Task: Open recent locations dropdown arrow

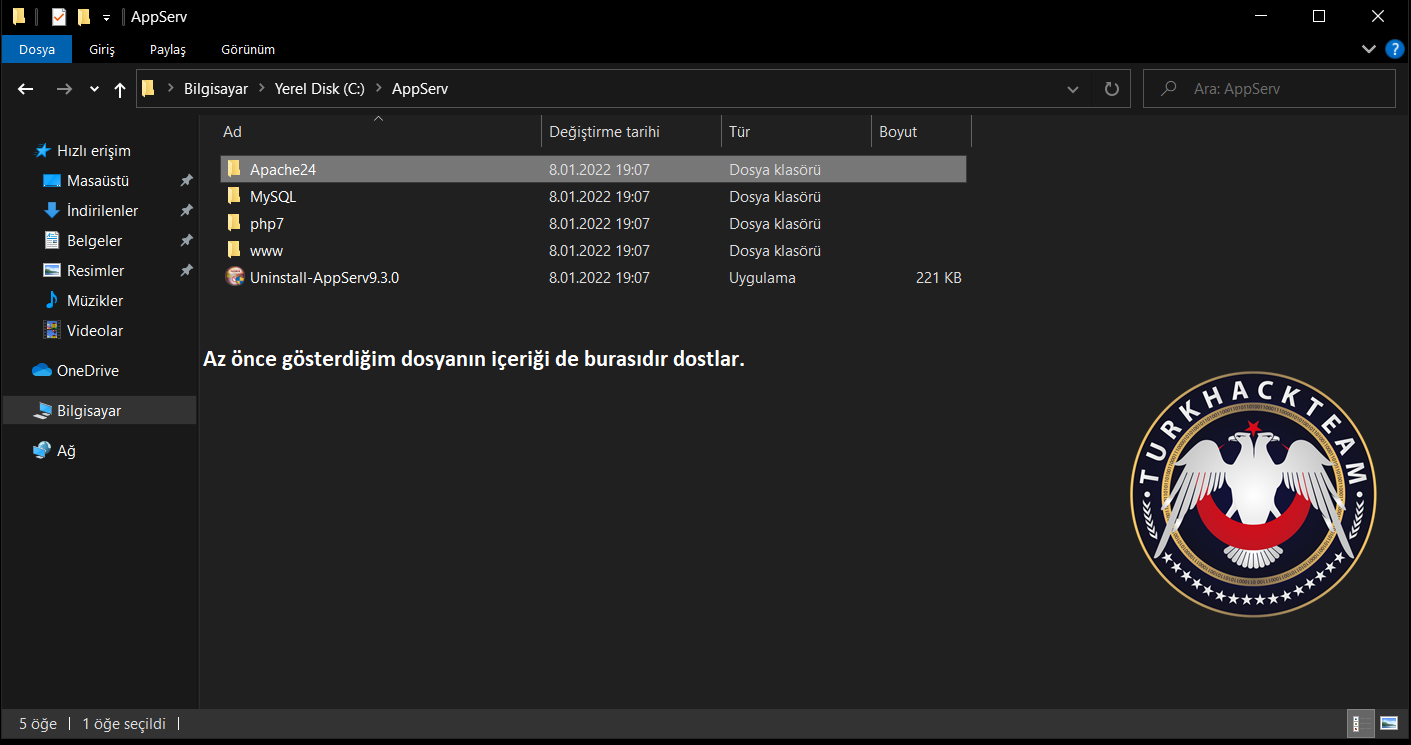Action: 94,89
